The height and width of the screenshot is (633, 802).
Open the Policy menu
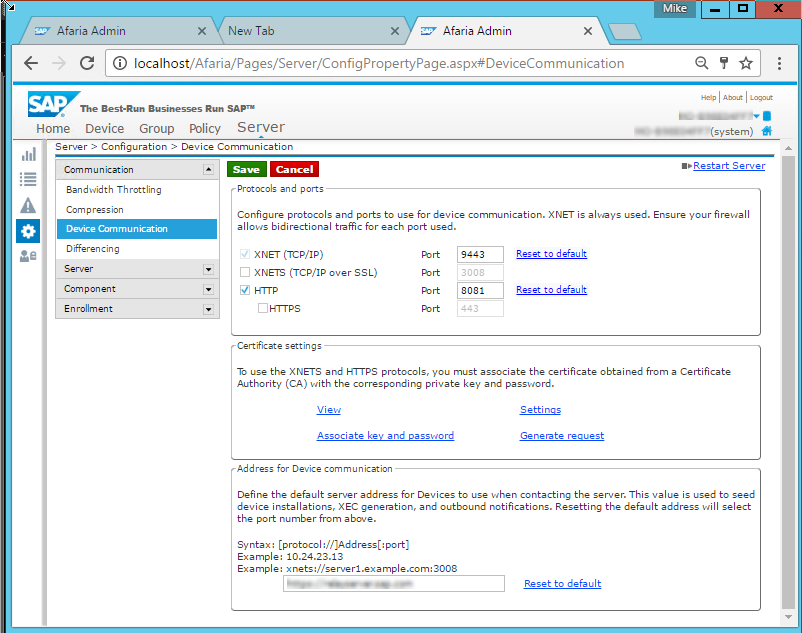(205, 128)
